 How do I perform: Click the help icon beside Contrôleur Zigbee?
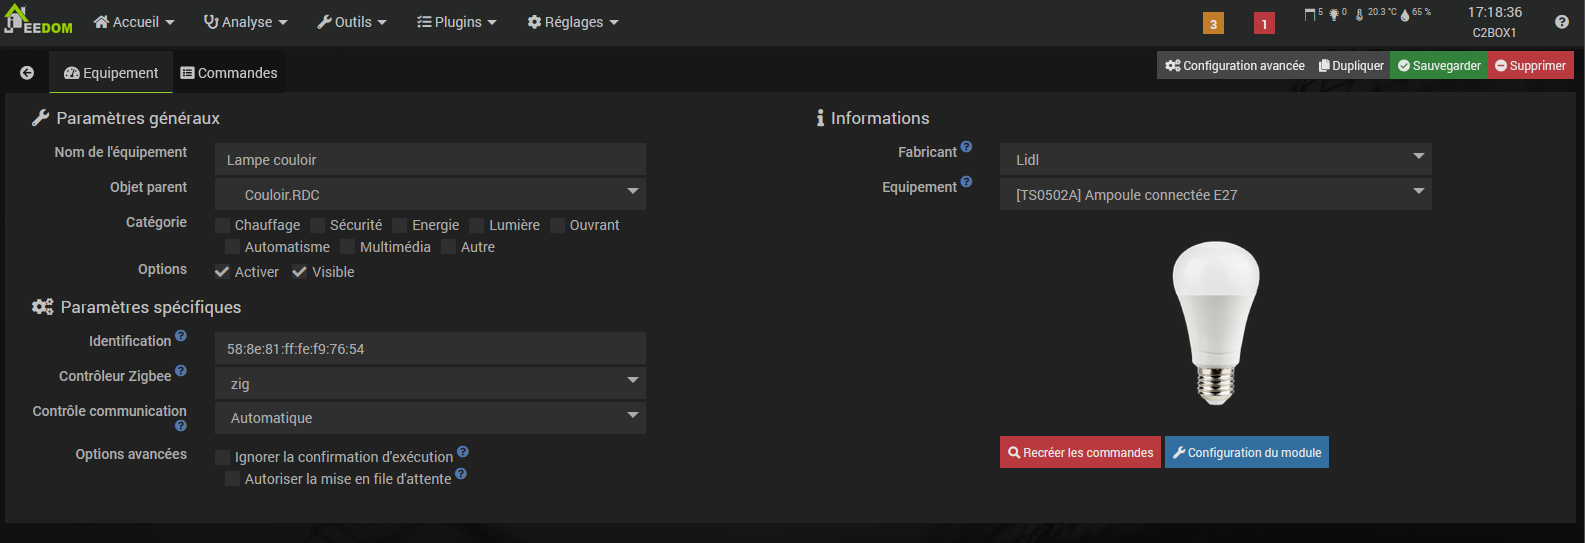[181, 371]
